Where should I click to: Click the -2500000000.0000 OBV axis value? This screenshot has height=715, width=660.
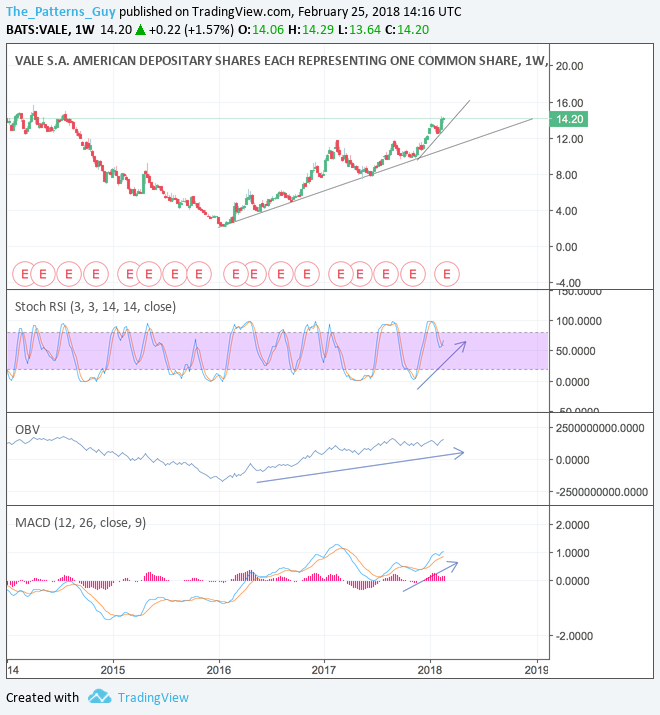point(602,492)
